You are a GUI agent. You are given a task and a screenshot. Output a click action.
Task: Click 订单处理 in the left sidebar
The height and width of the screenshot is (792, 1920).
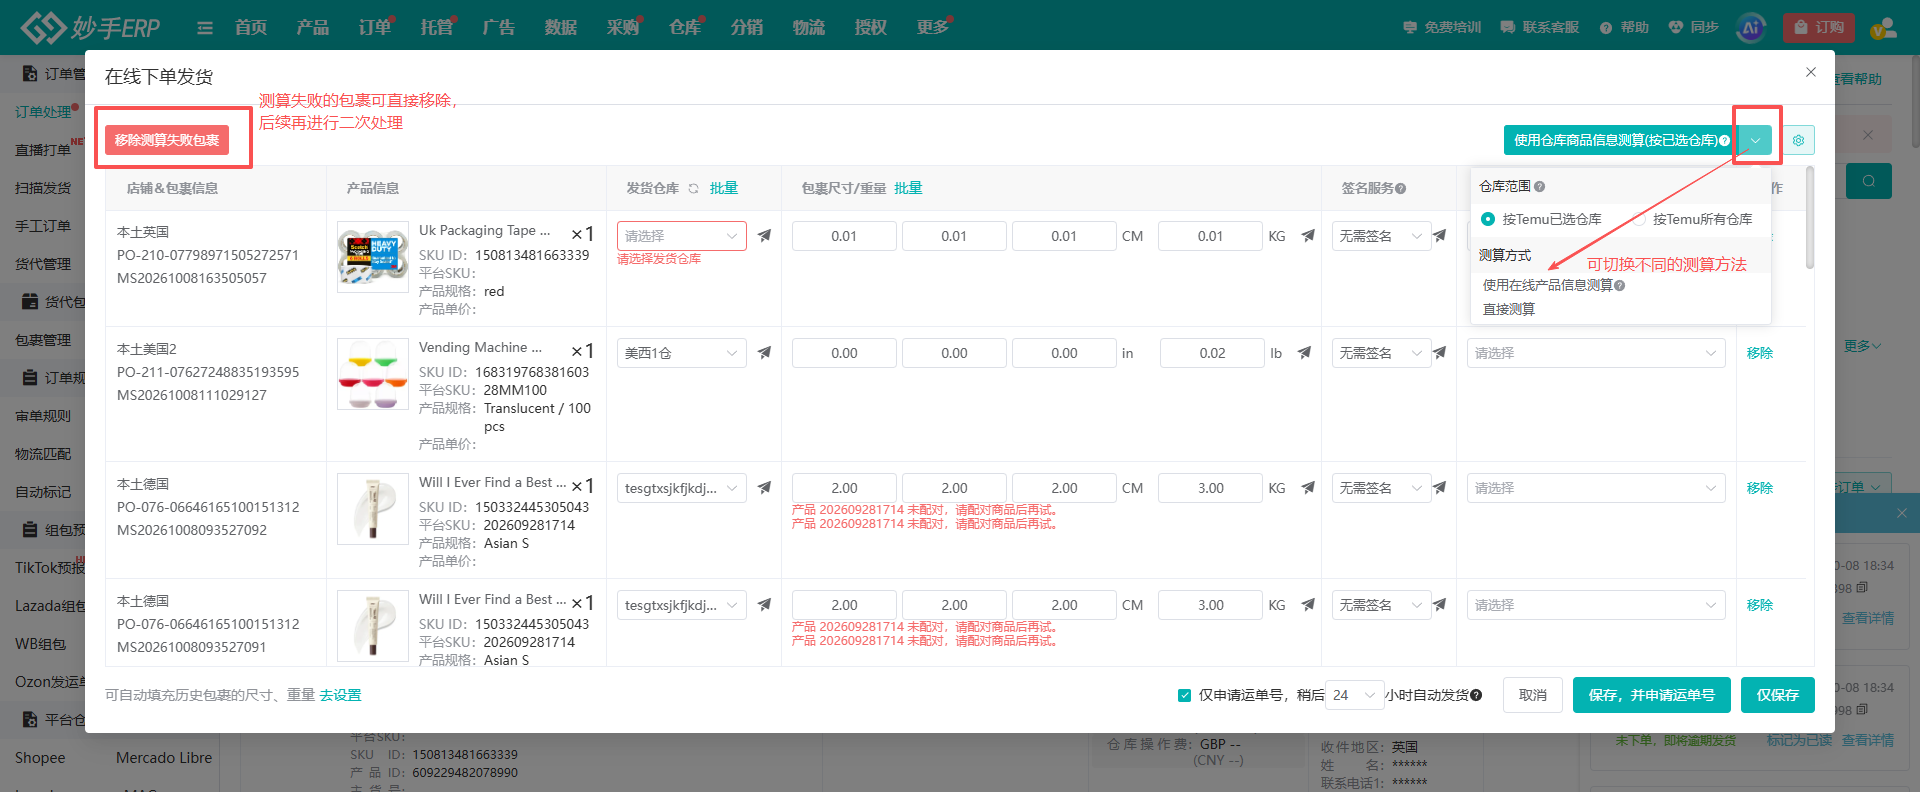point(43,112)
